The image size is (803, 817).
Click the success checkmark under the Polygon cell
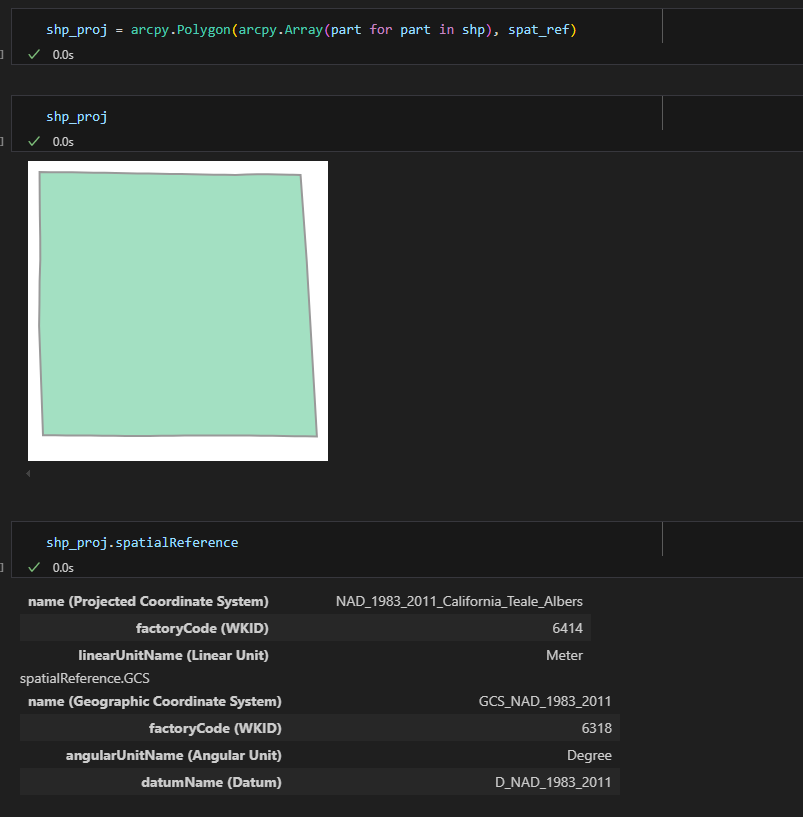coord(34,54)
